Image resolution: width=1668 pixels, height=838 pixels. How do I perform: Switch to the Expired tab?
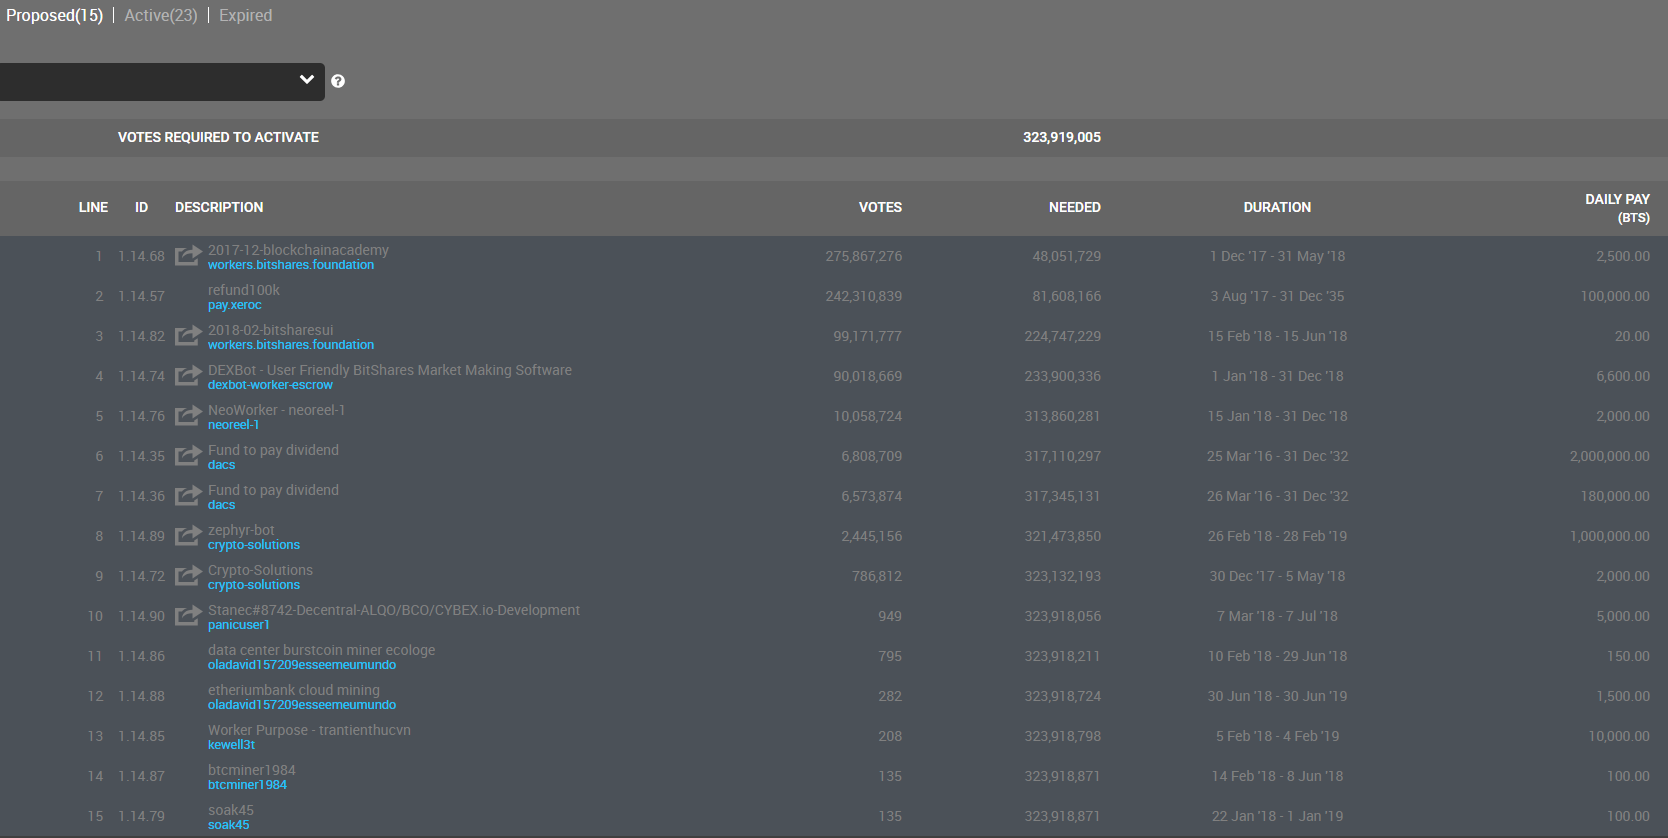tap(245, 15)
